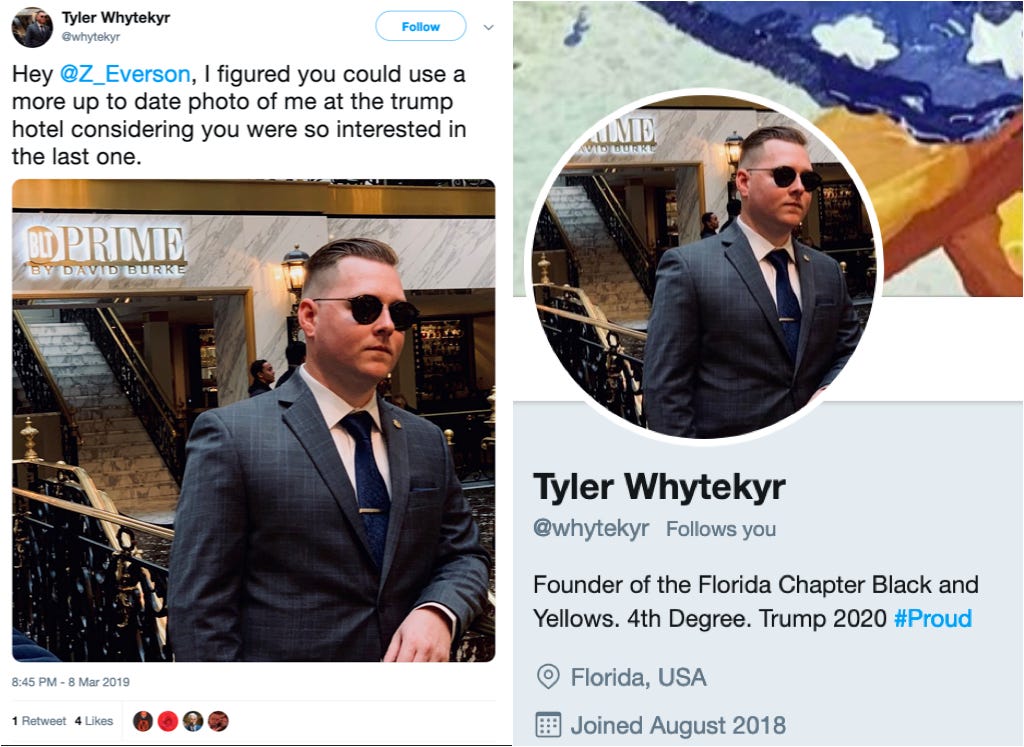Click the large circular profile picture
Viewport: 1024px width, 747px height.
pyautogui.click(x=704, y=266)
